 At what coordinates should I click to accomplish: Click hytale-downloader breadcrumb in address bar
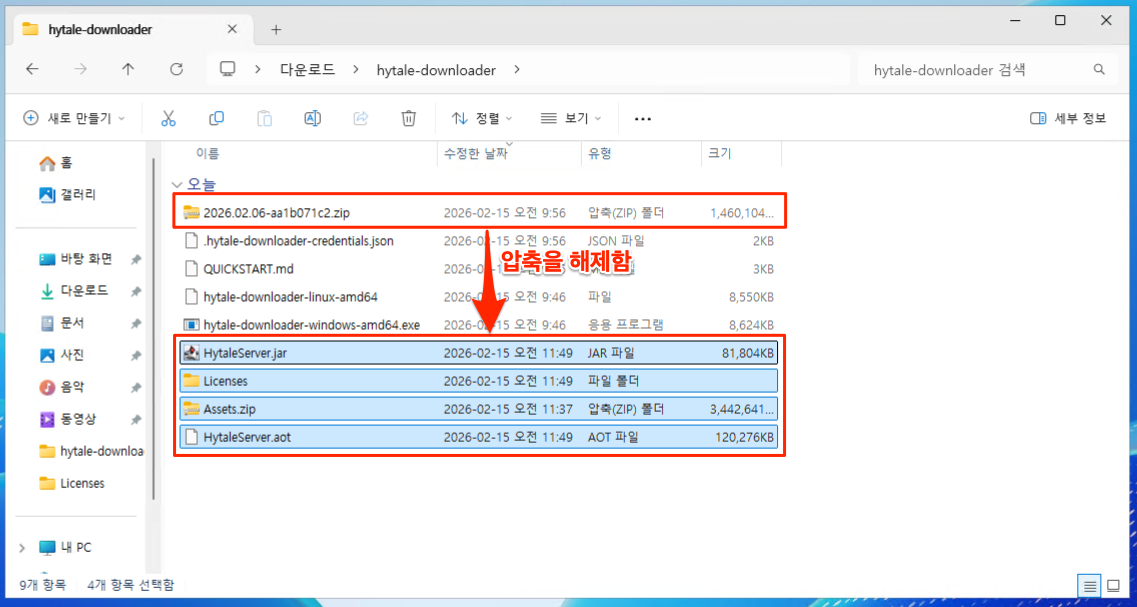436,70
